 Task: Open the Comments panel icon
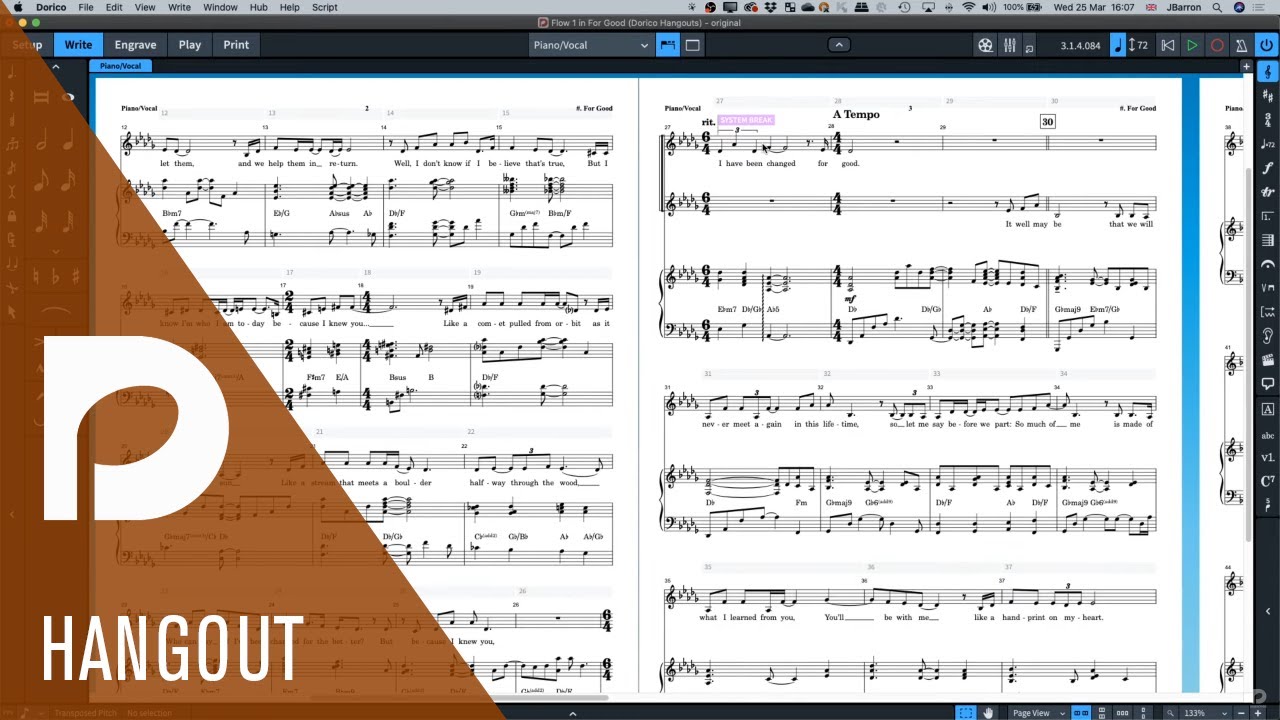(1268, 384)
